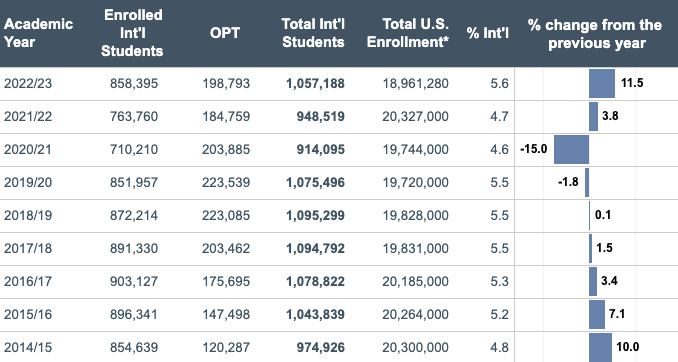Select the 18,961,280 U.S. enrollment cell

(x=416, y=83)
